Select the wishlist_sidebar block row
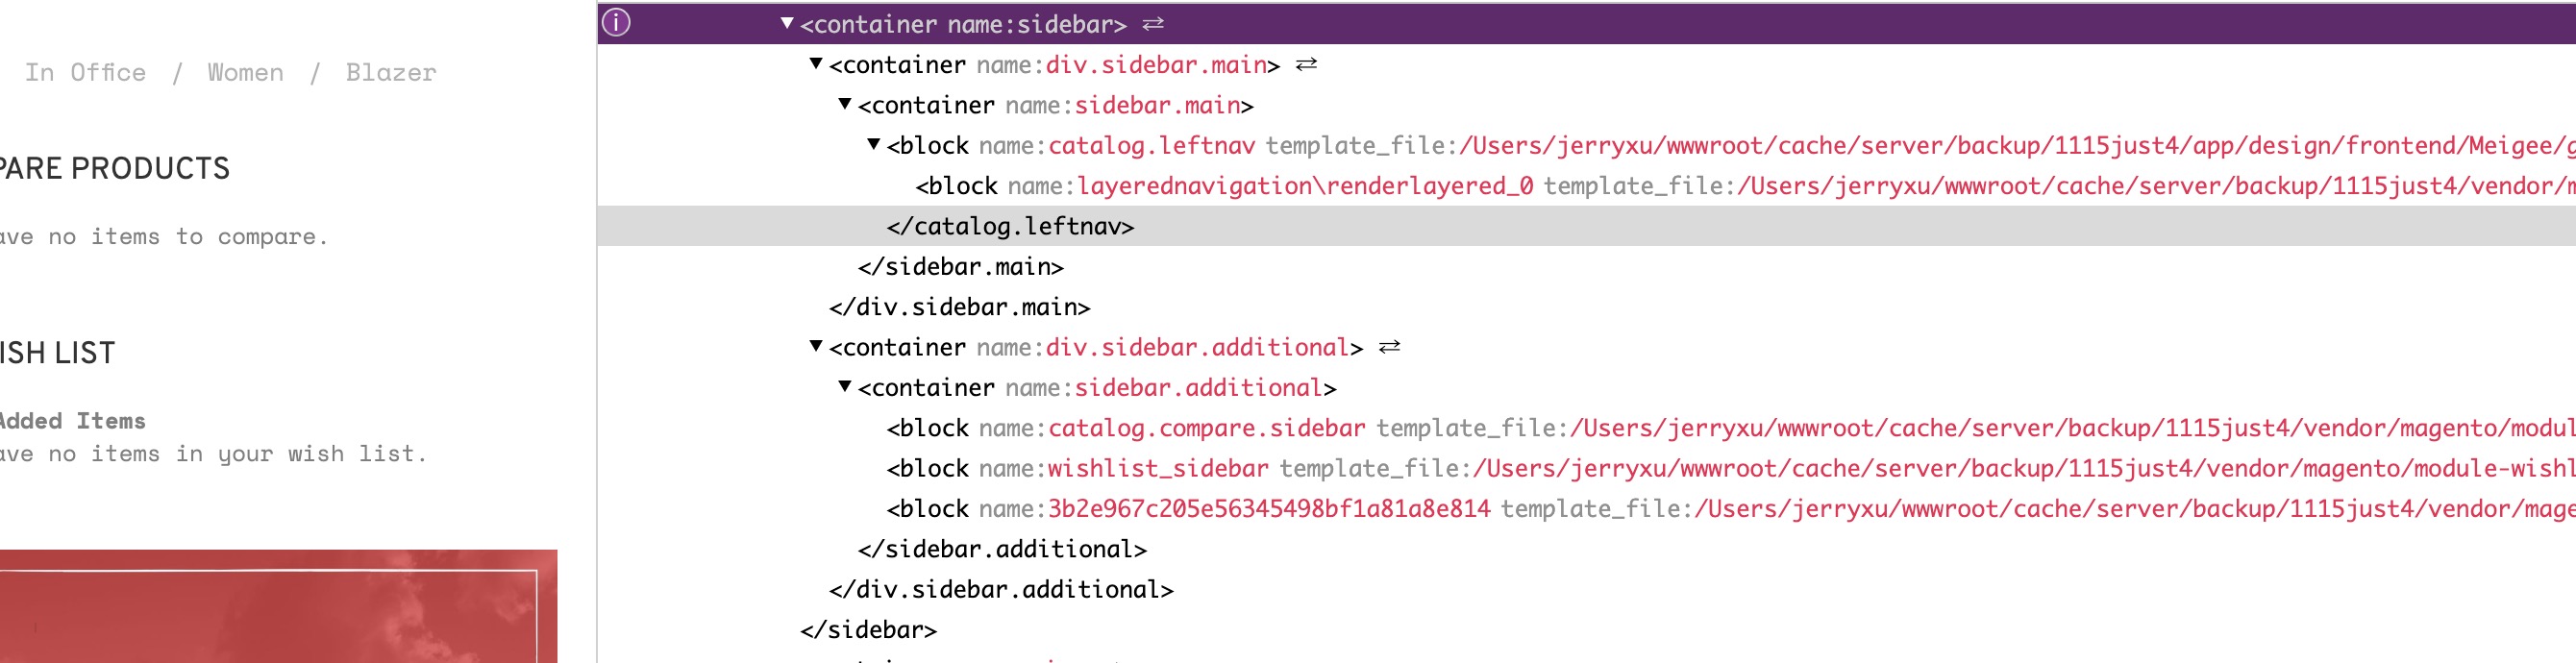The height and width of the screenshot is (663, 2576). [1586, 468]
